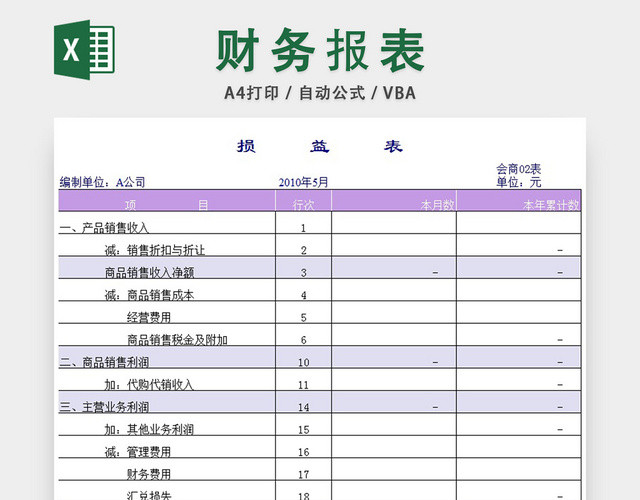
Task: Click the 会商02表 label
Action: click(518, 169)
